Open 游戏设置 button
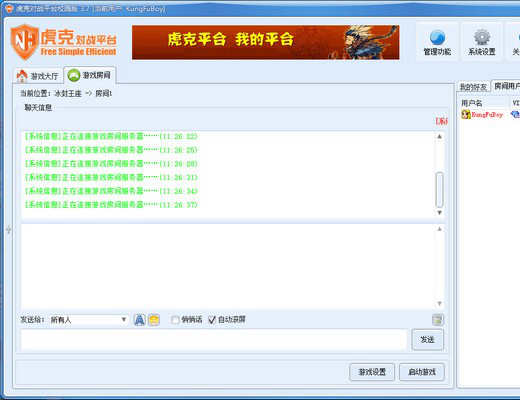The height and width of the screenshot is (400, 520). (372, 372)
